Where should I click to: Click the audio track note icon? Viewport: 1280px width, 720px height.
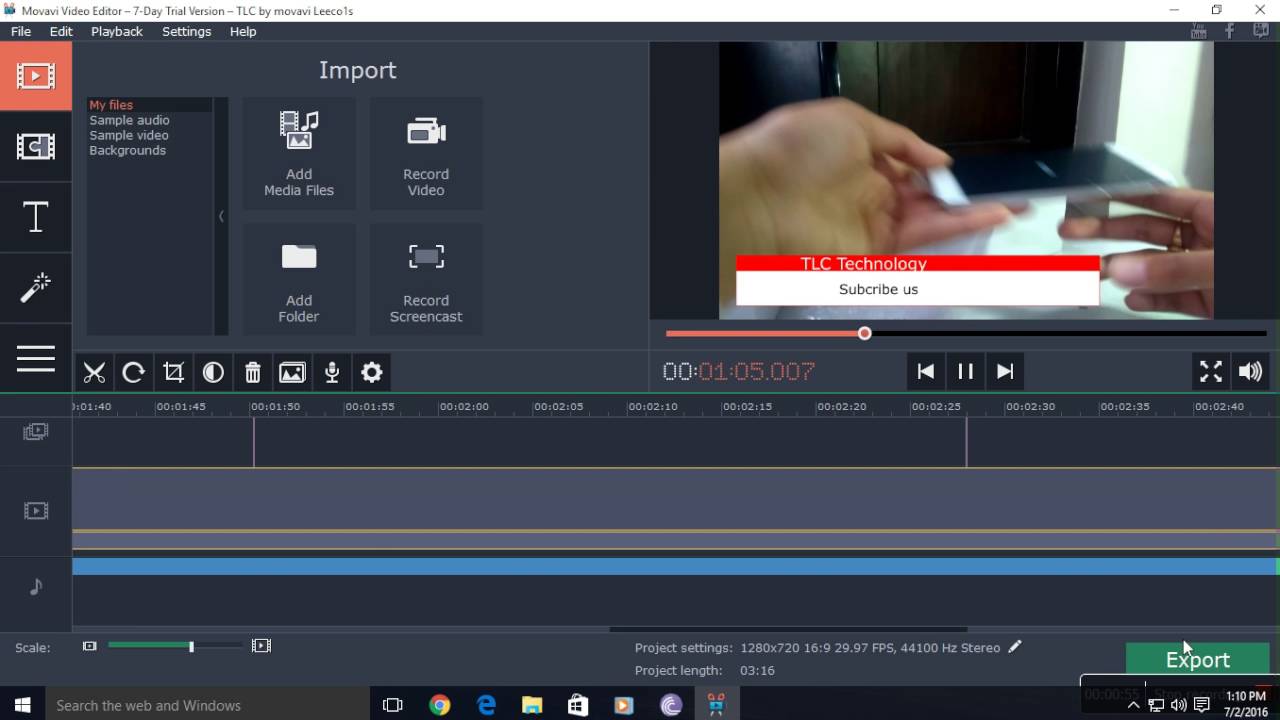coord(36,586)
